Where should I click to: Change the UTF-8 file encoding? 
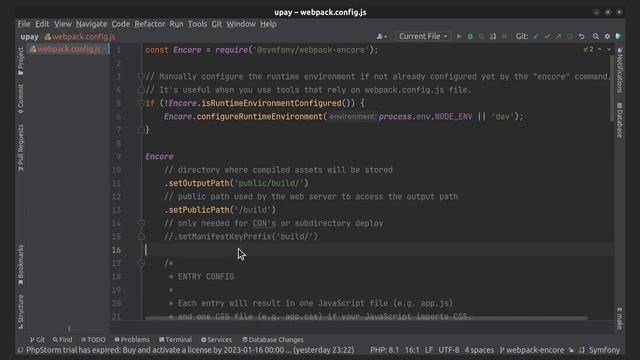point(449,350)
